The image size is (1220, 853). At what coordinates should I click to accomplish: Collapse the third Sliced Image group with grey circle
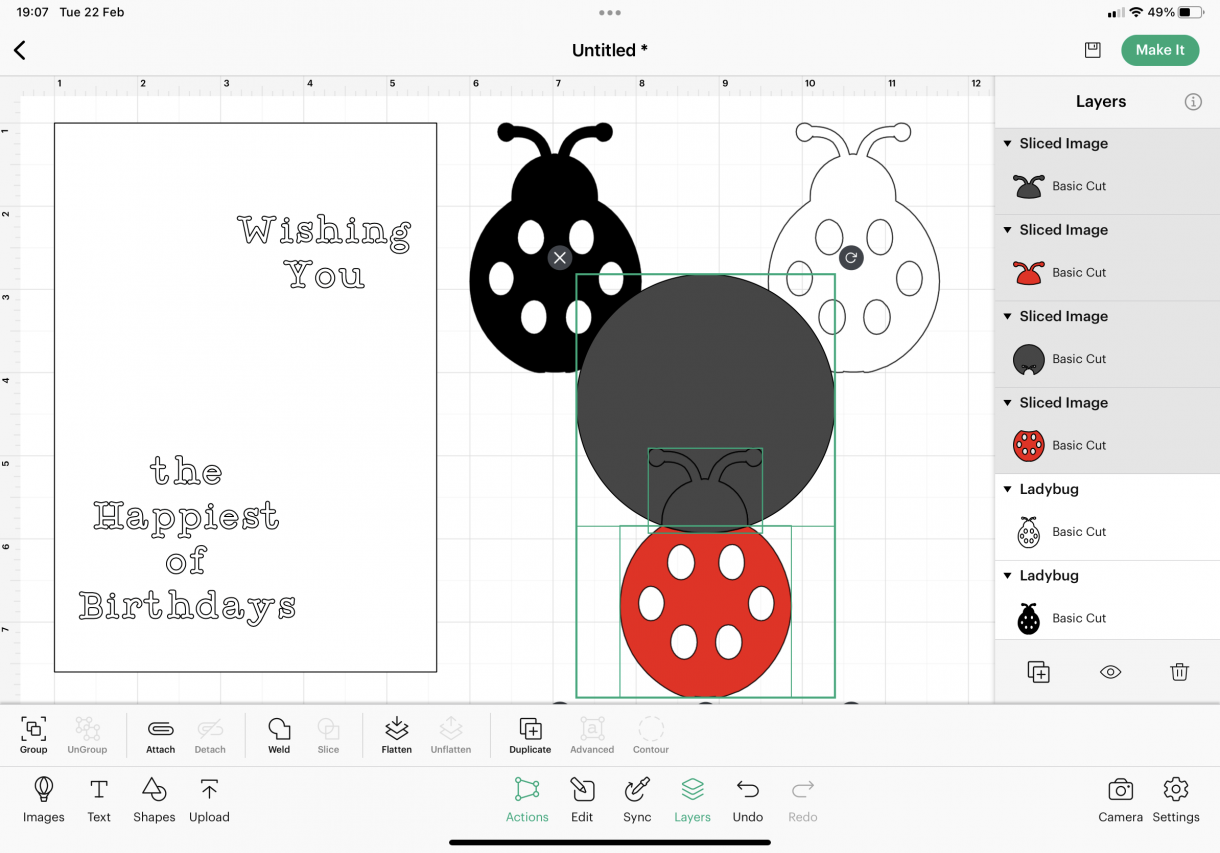point(1008,317)
